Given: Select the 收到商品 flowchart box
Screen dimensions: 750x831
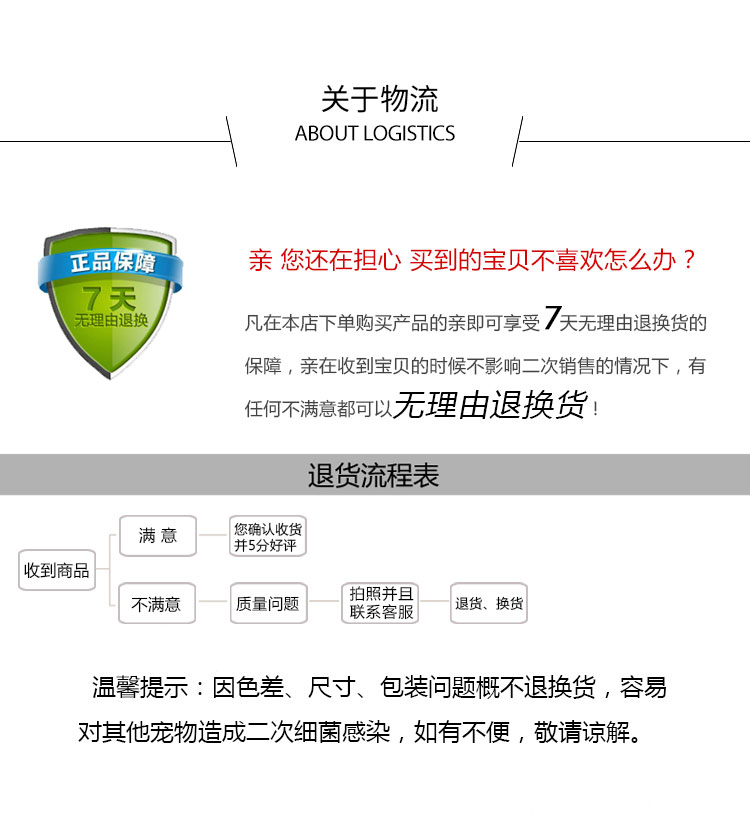Looking at the screenshot, I should (x=57, y=570).
